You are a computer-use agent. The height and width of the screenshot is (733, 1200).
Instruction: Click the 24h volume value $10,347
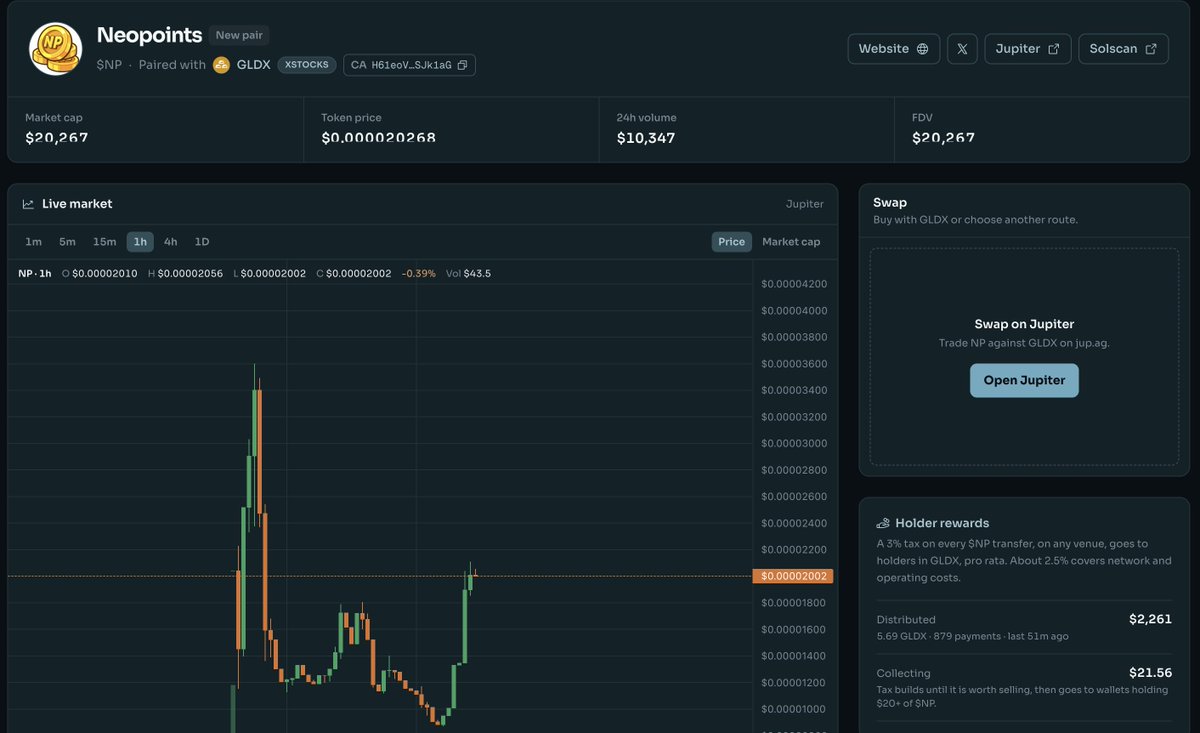pos(646,138)
